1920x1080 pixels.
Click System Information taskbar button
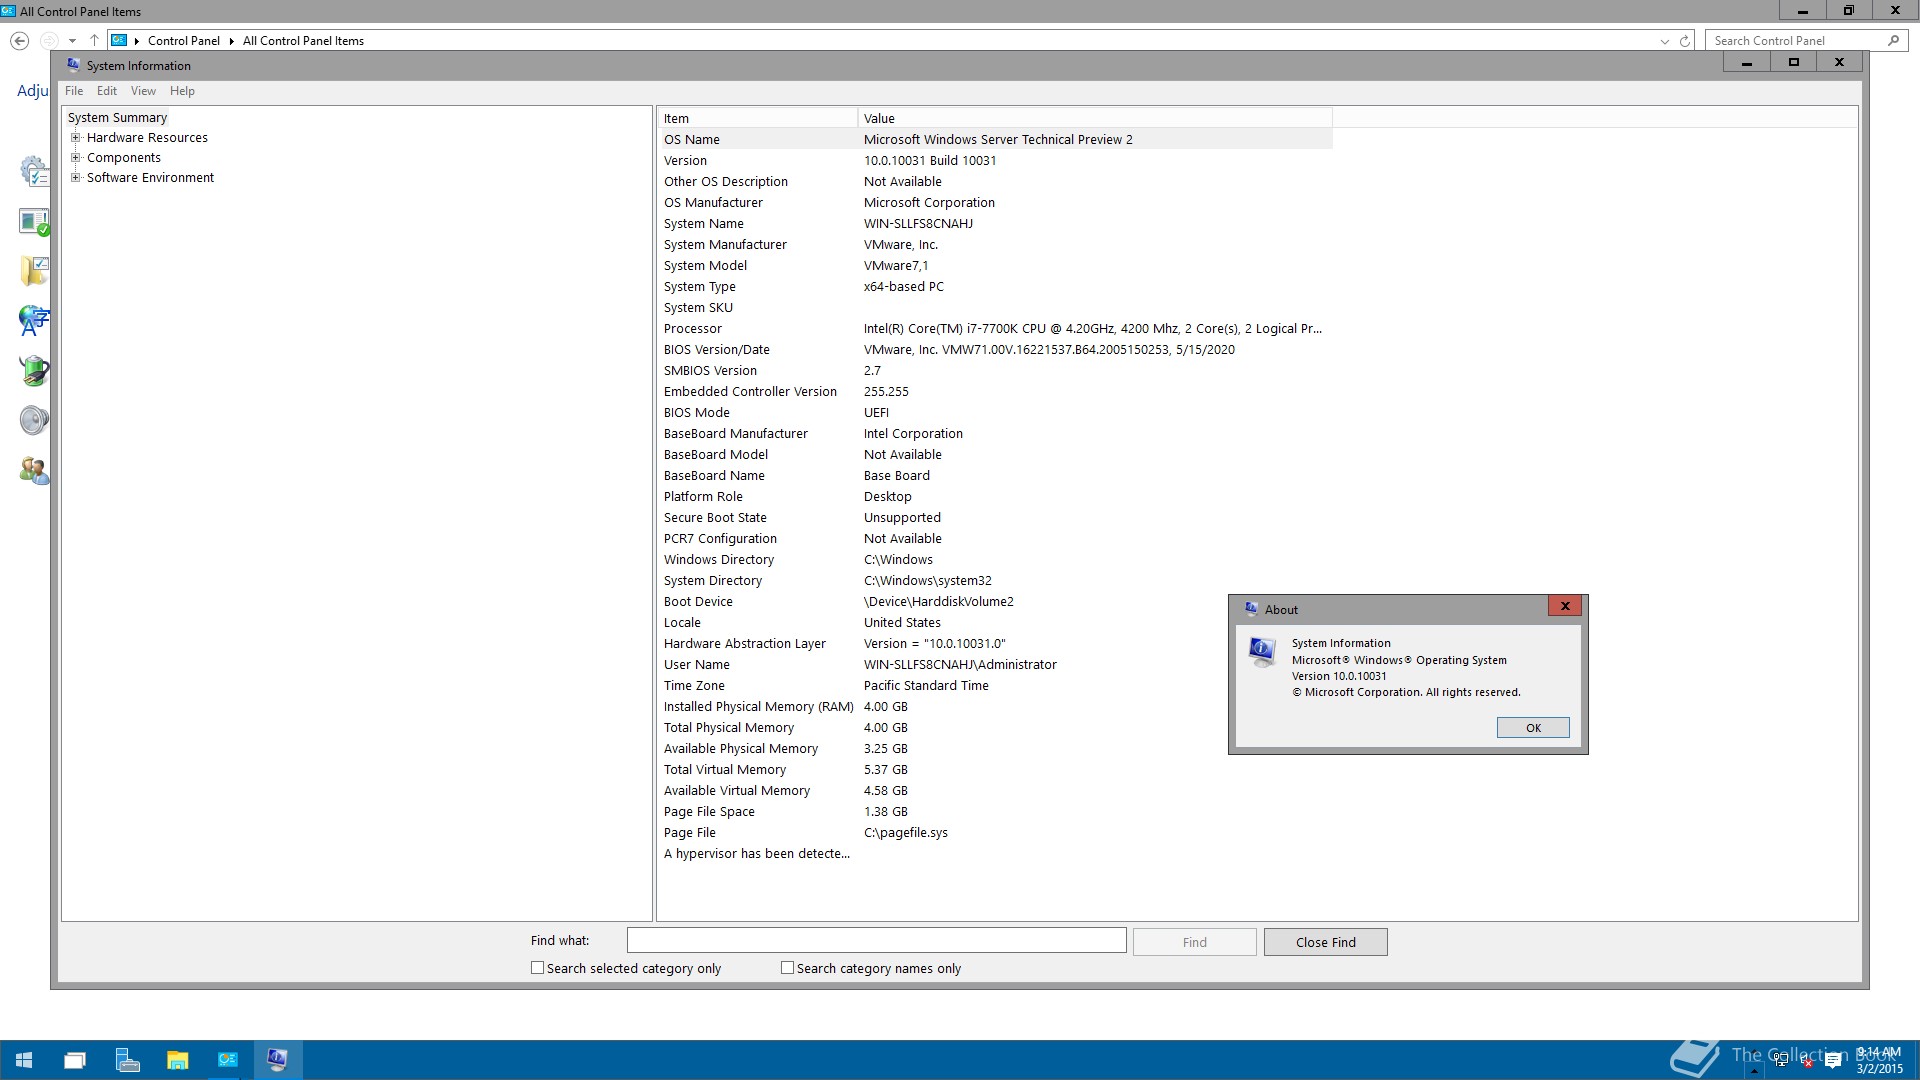click(278, 1060)
